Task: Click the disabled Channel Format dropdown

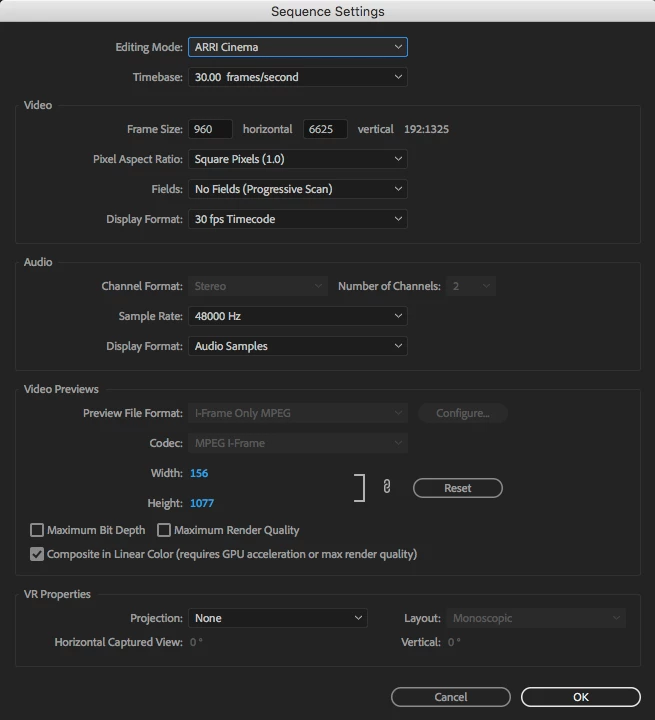Action: tap(258, 286)
